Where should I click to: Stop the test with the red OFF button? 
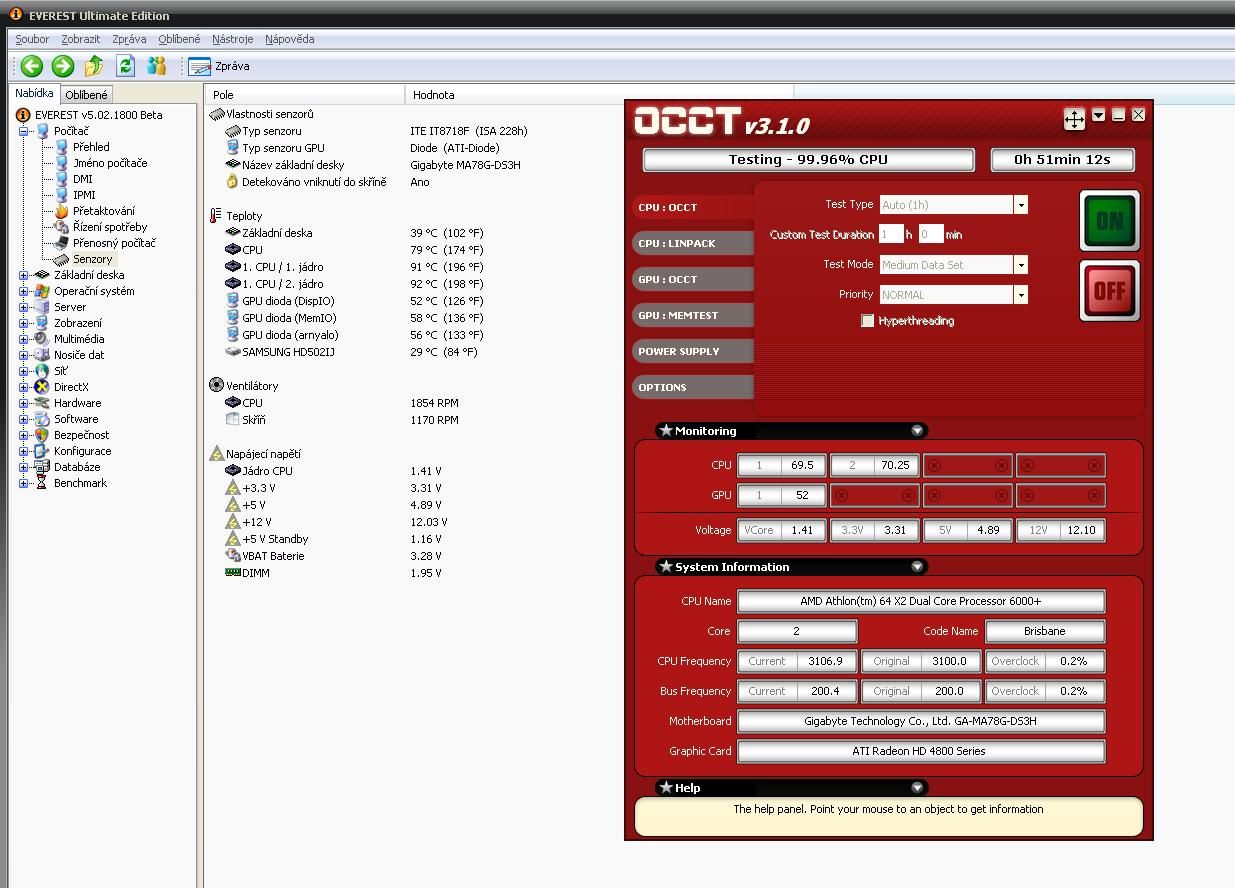click(x=1109, y=291)
